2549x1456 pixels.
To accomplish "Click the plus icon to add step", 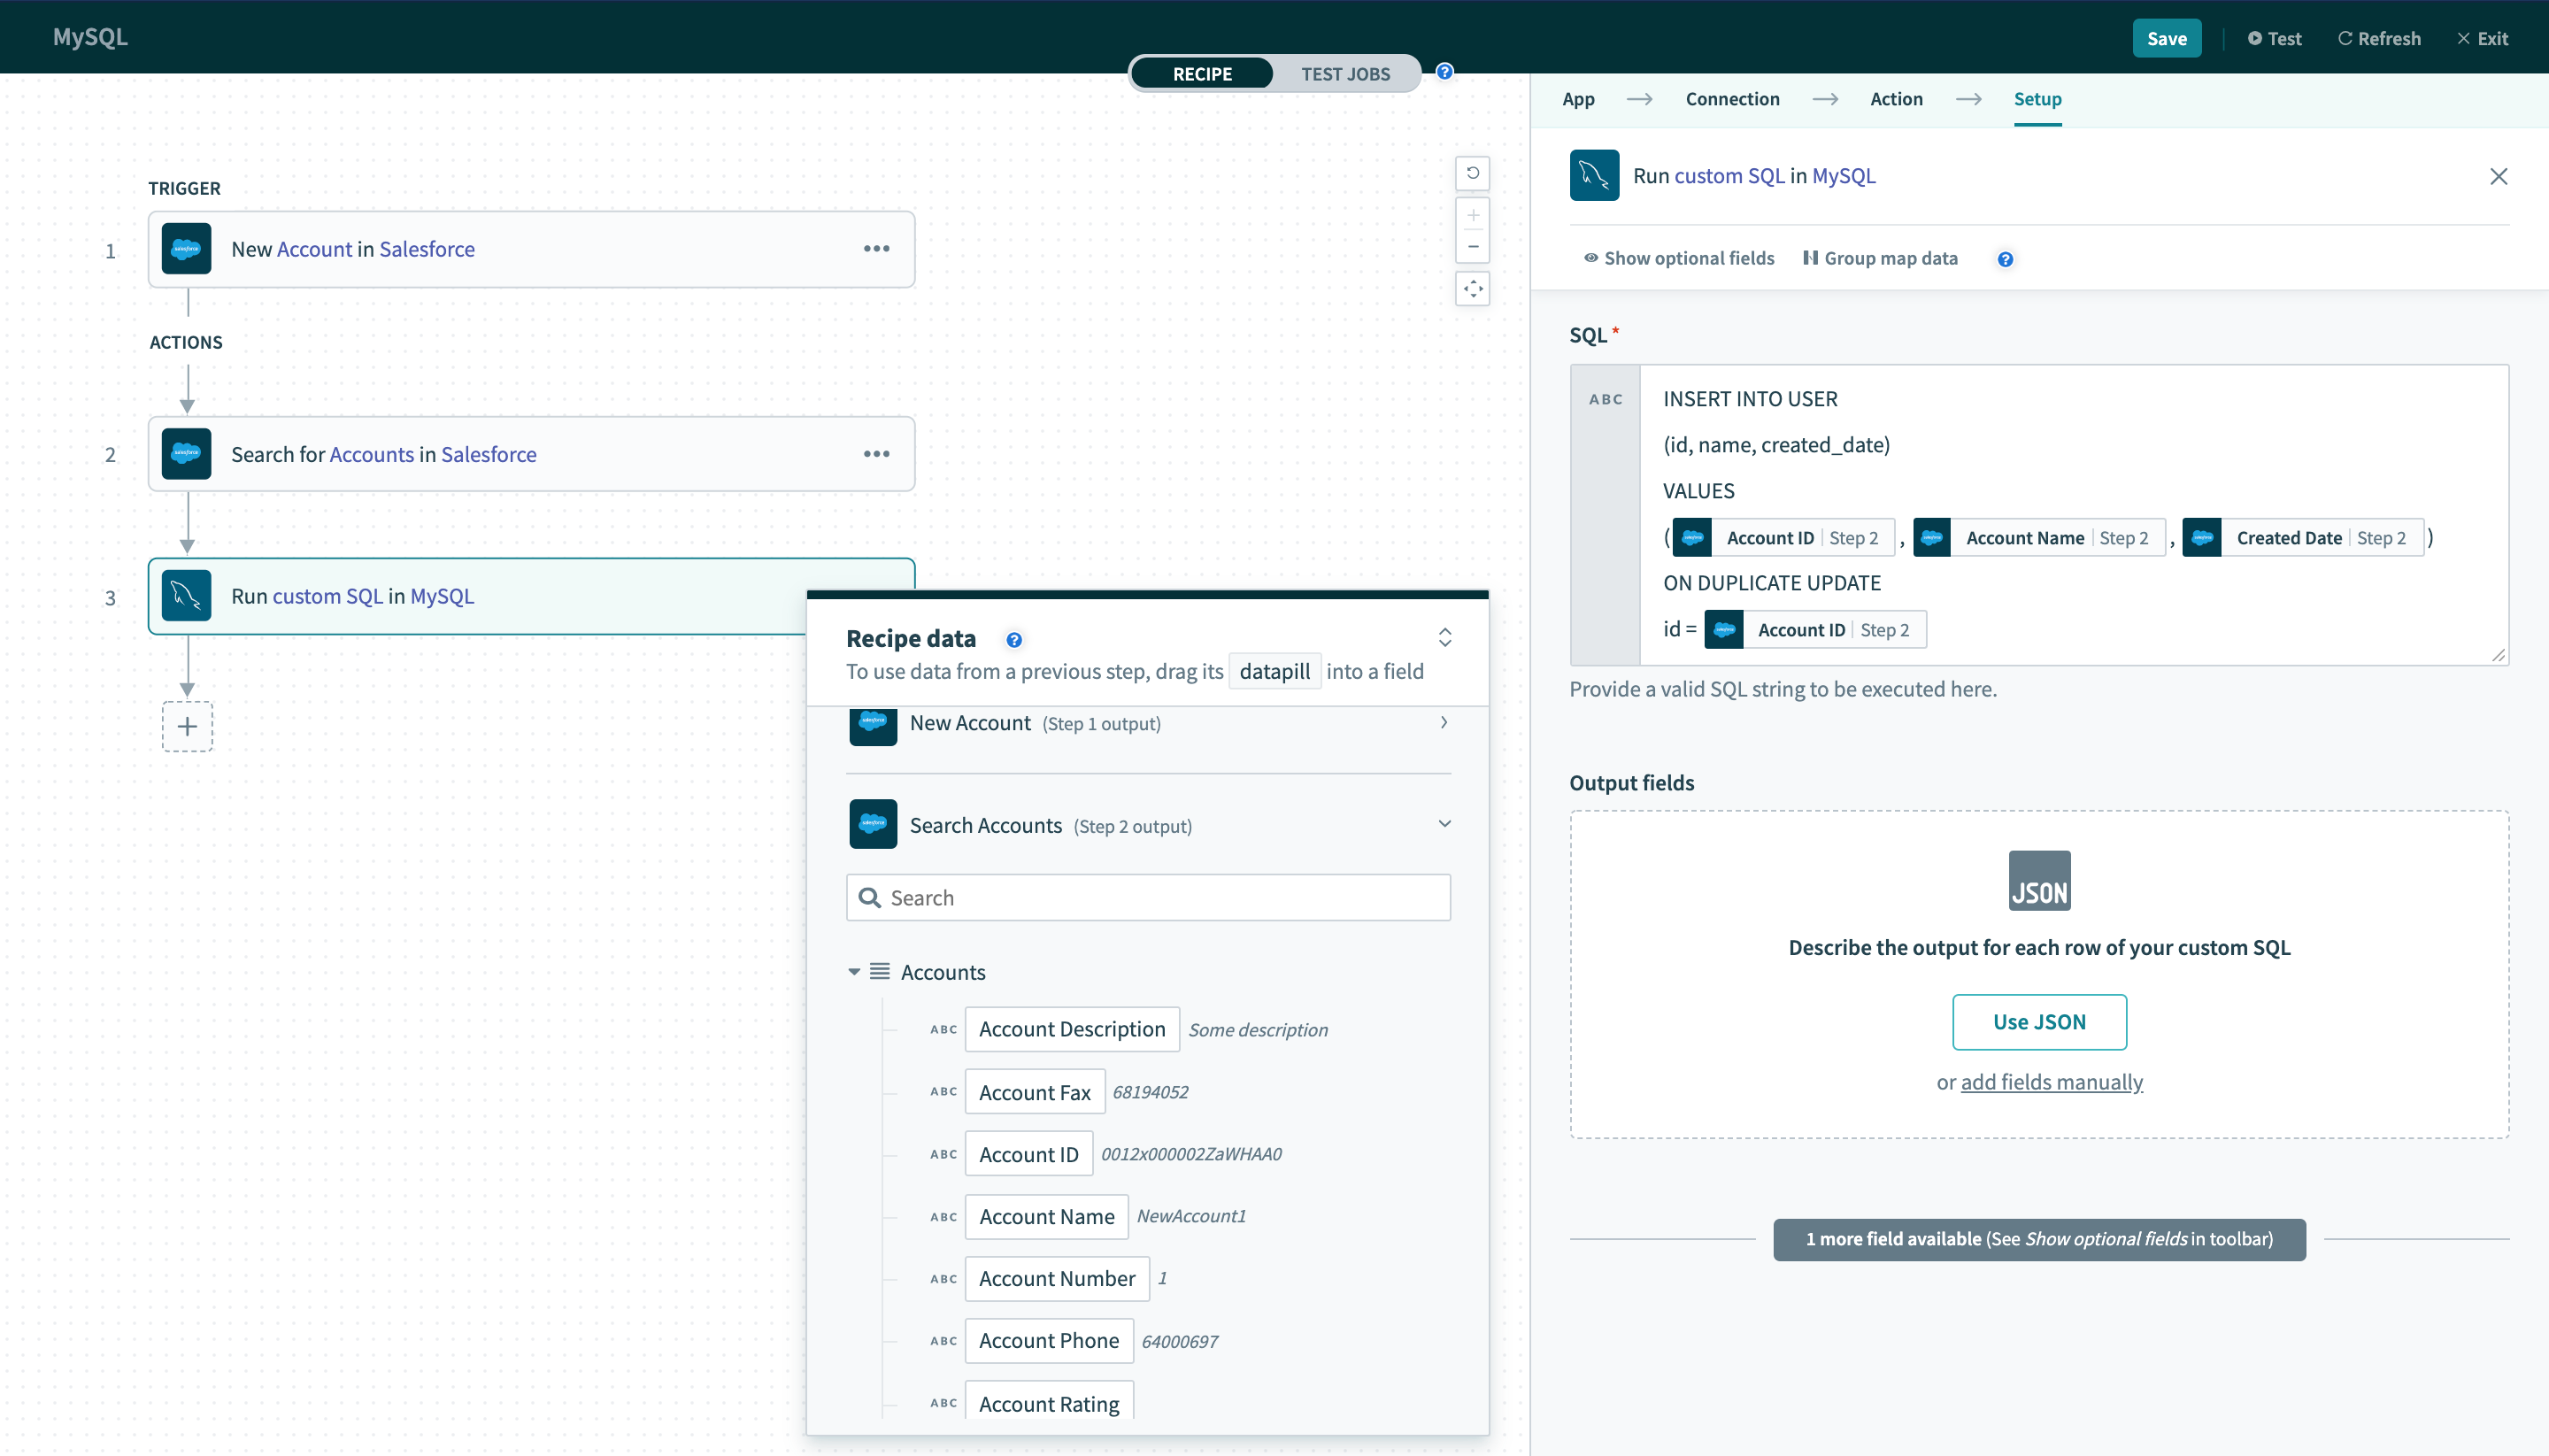I will pos(187,727).
